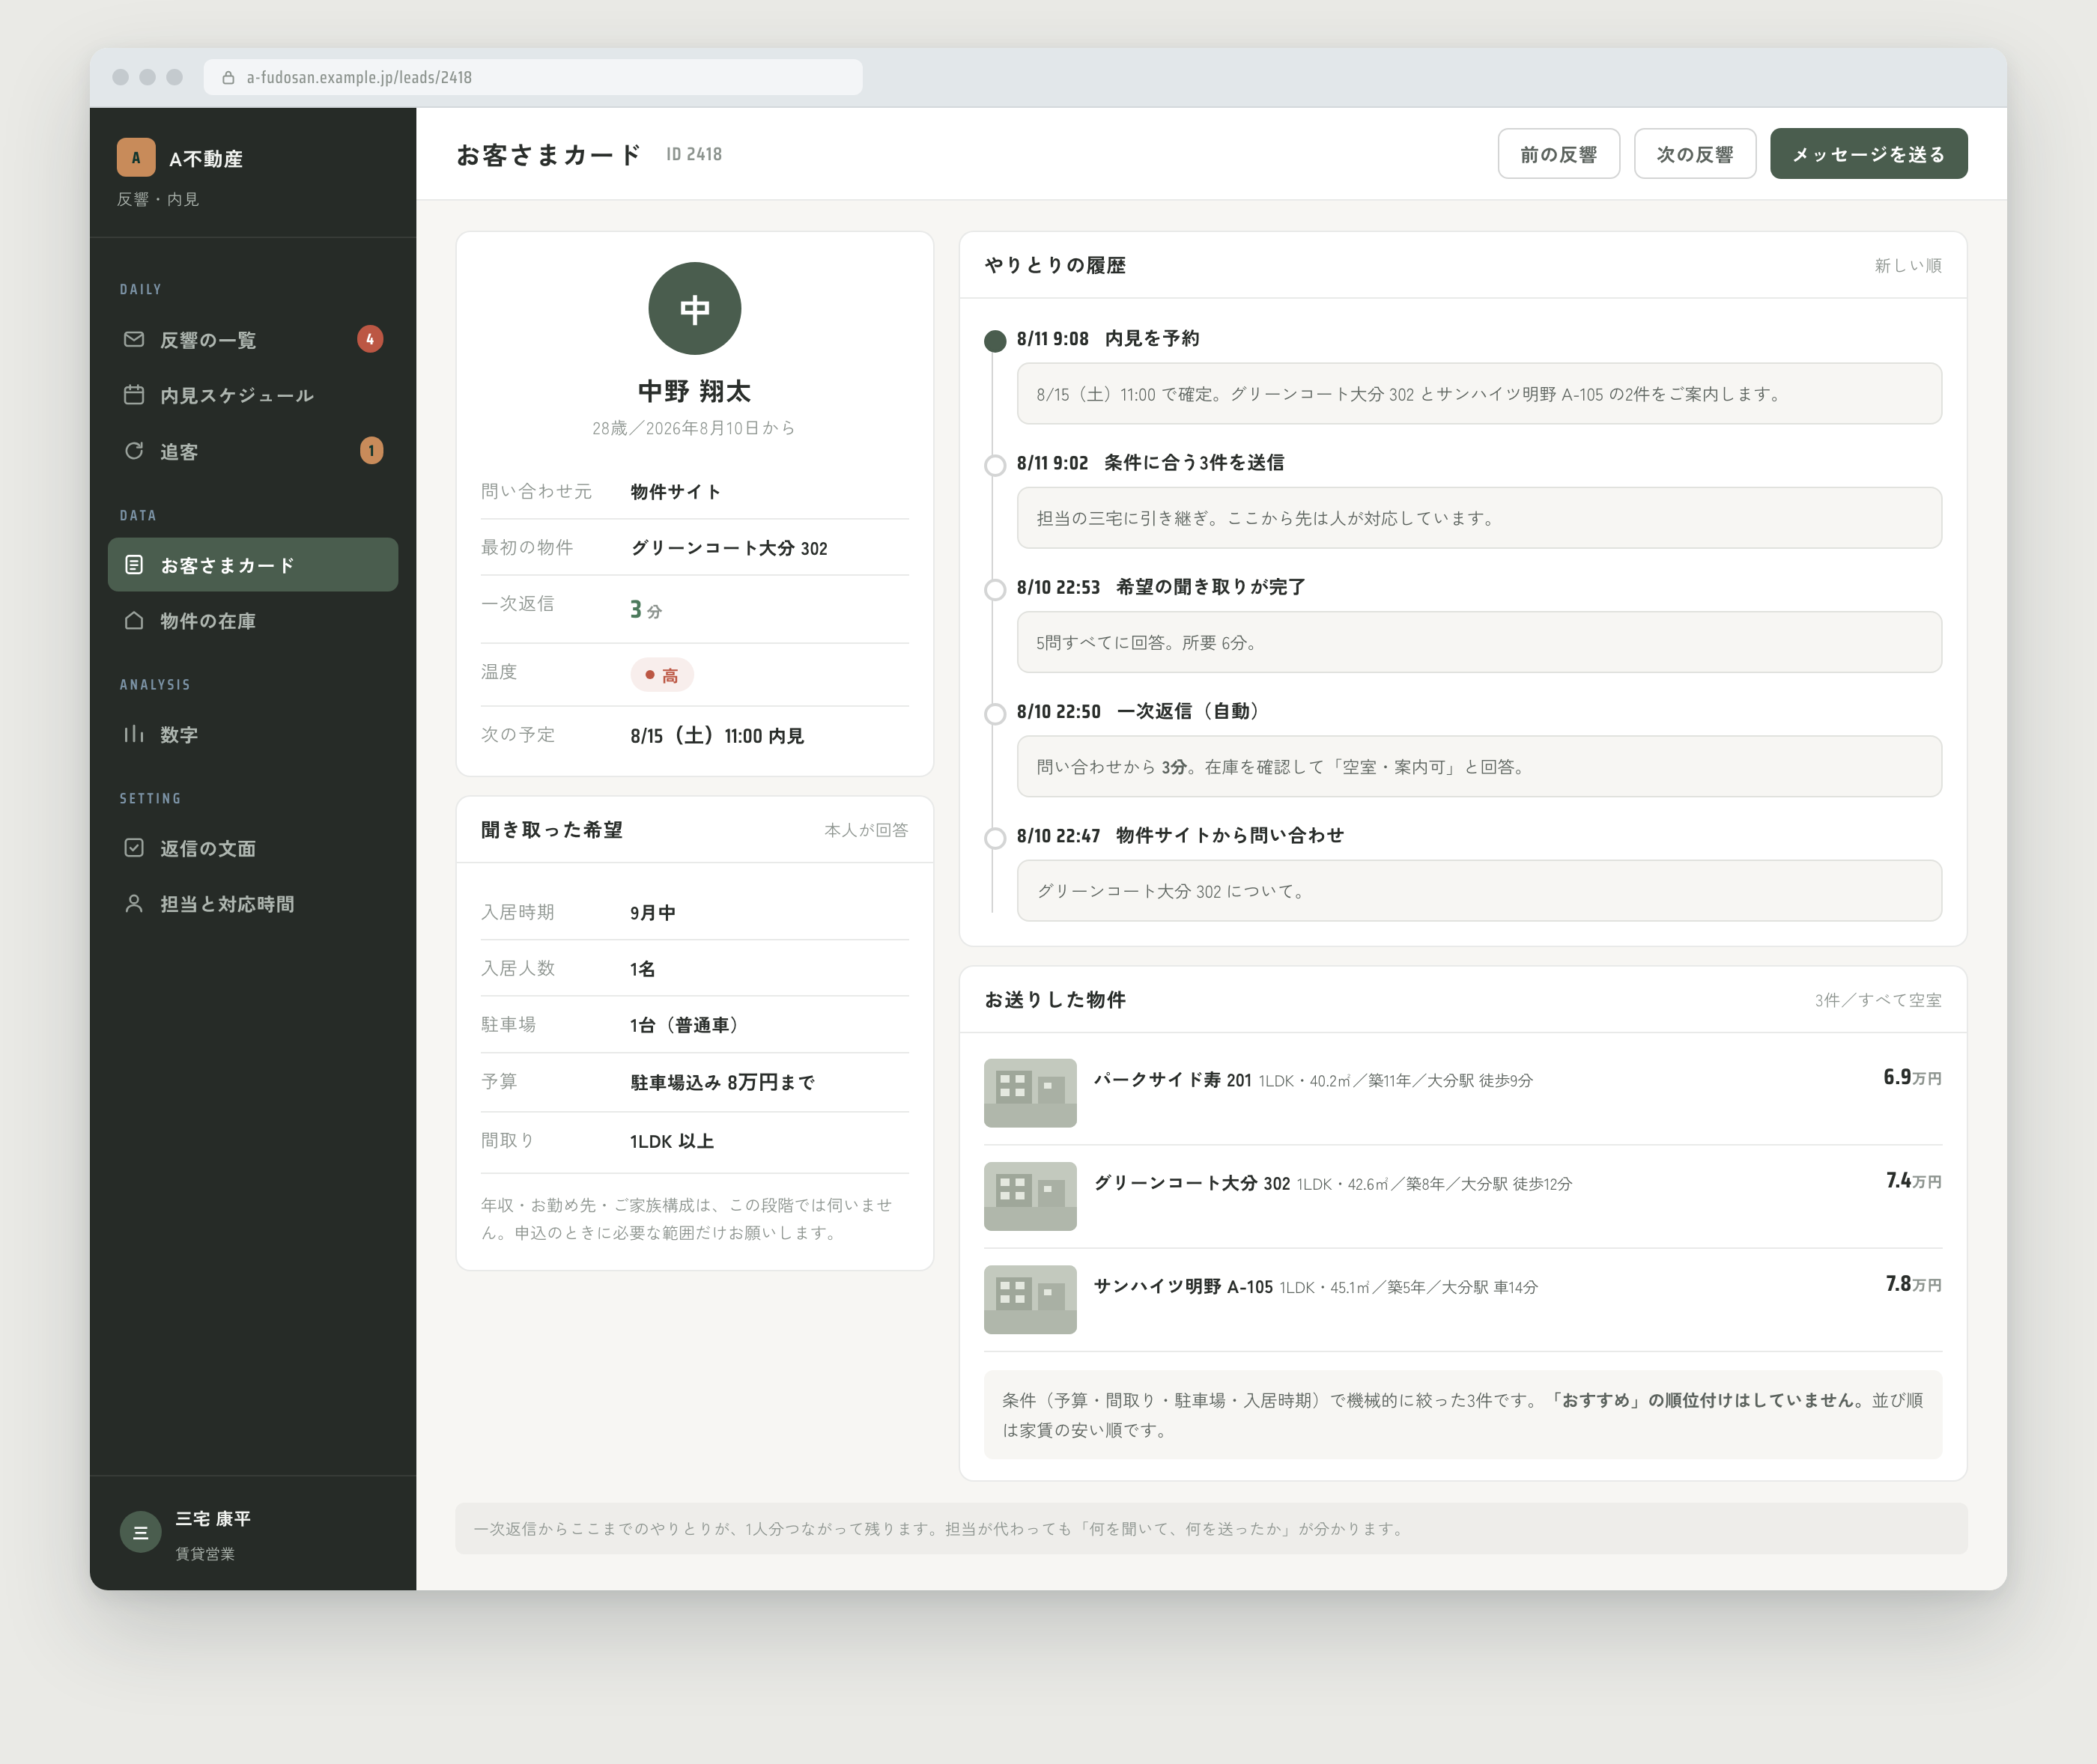Click the 新しい順 sort label
The width and height of the screenshot is (2097, 1764).
[1907, 265]
